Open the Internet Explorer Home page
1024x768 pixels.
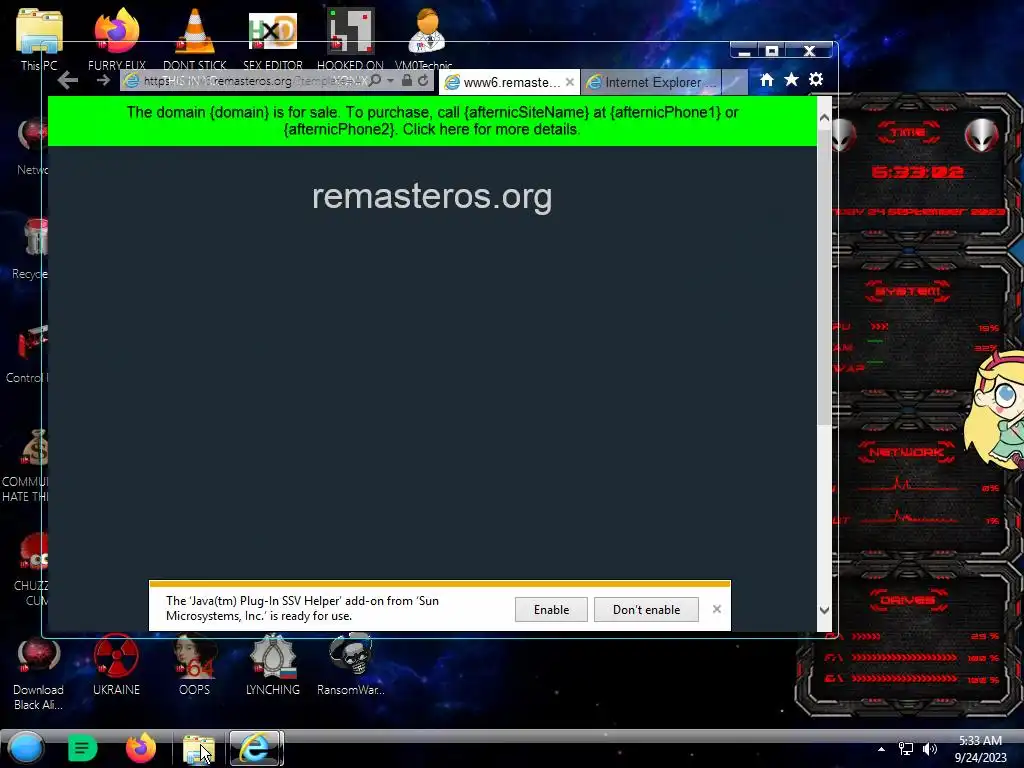click(x=767, y=80)
